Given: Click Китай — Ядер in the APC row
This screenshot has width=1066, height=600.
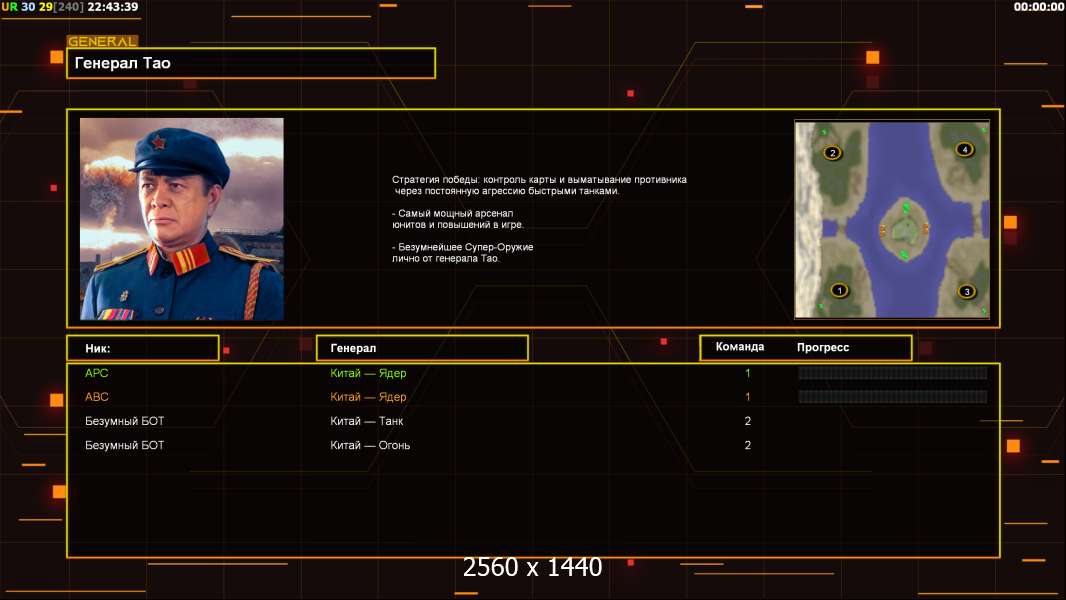Looking at the screenshot, I should [x=368, y=373].
